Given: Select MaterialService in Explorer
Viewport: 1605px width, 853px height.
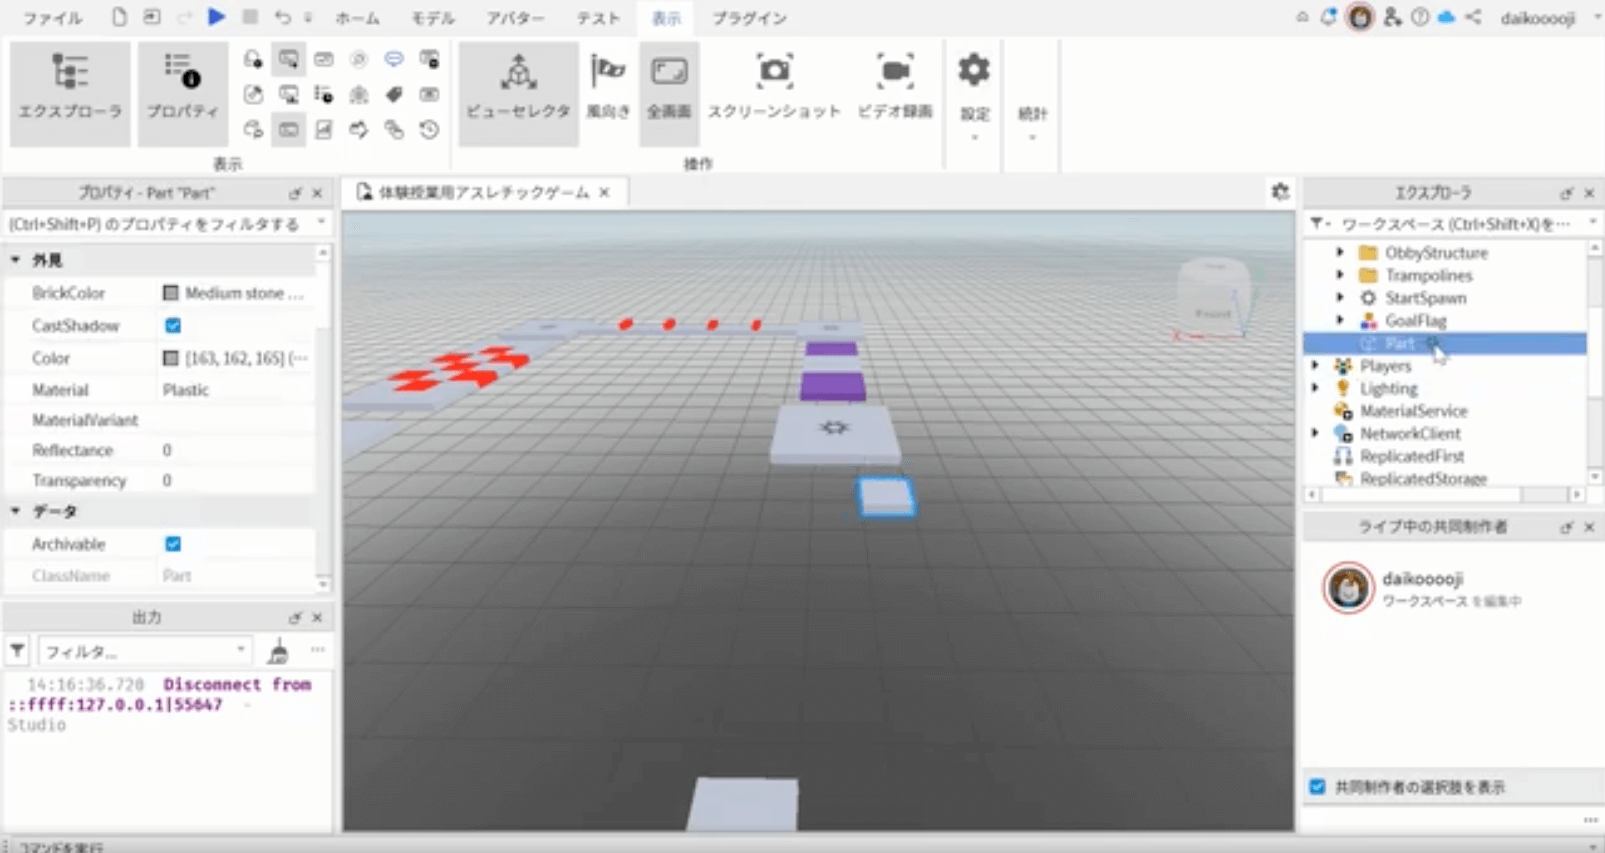Looking at the screenshot, I should click(x=1412, y=411).
